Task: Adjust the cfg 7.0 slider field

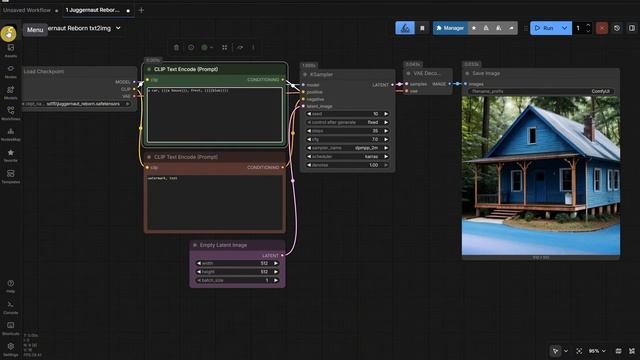Action: tap(347, 140)
